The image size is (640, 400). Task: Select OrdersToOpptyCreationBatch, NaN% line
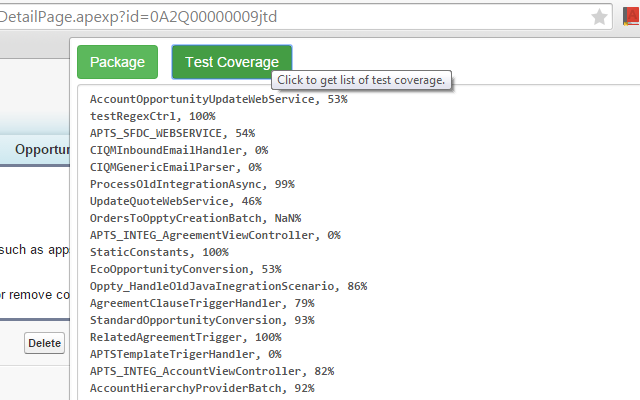pyautogui.click(x=196, y=218)
